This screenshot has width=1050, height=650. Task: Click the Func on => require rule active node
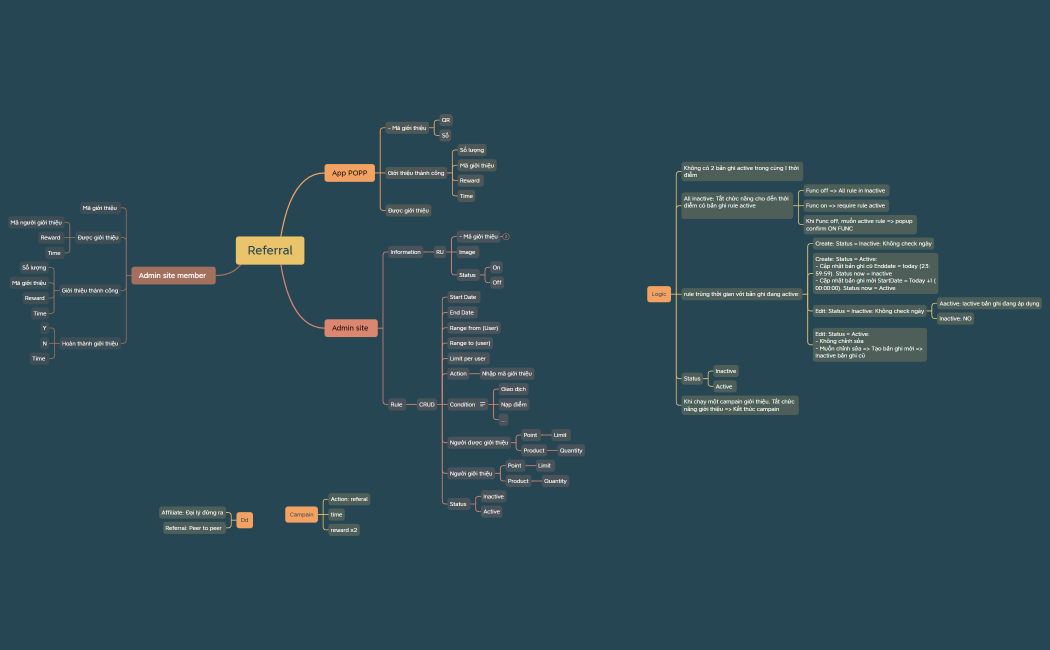pyautogui.click(x=846, y=205)
